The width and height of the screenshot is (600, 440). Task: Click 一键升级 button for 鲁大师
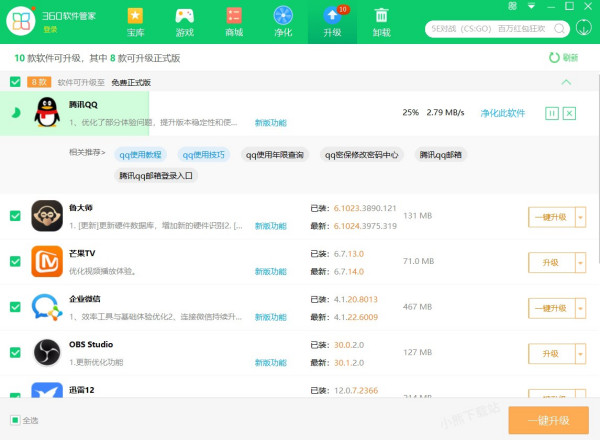tap(551, 217)
